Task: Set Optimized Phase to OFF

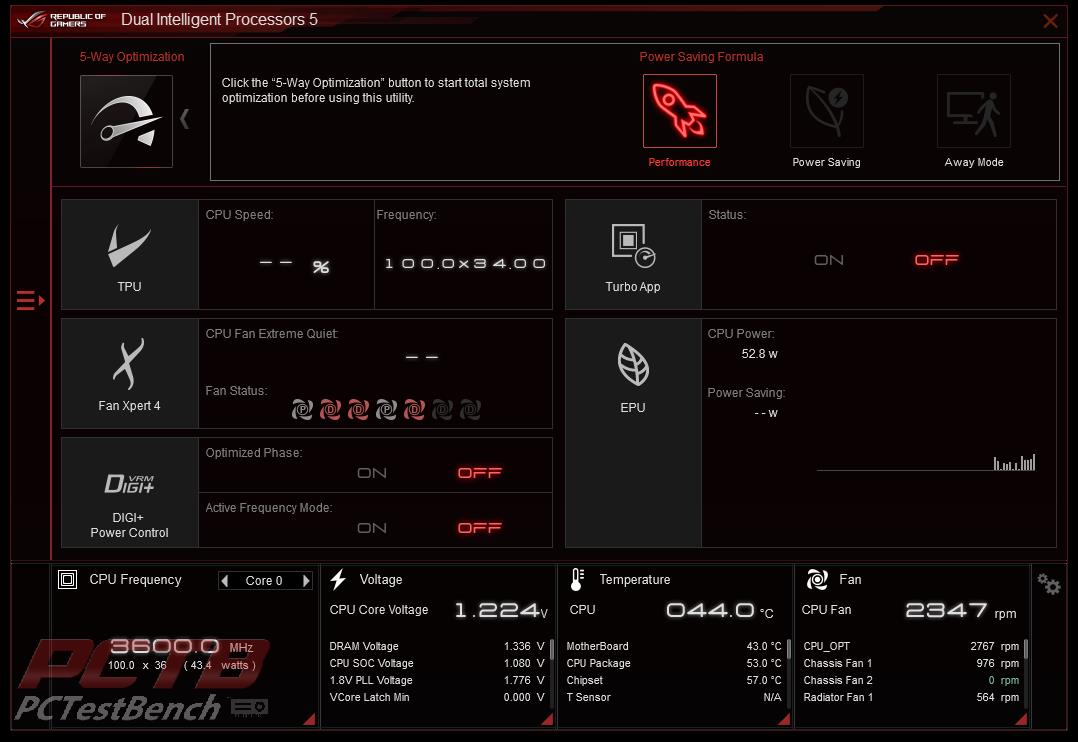Action: [480, 473]
